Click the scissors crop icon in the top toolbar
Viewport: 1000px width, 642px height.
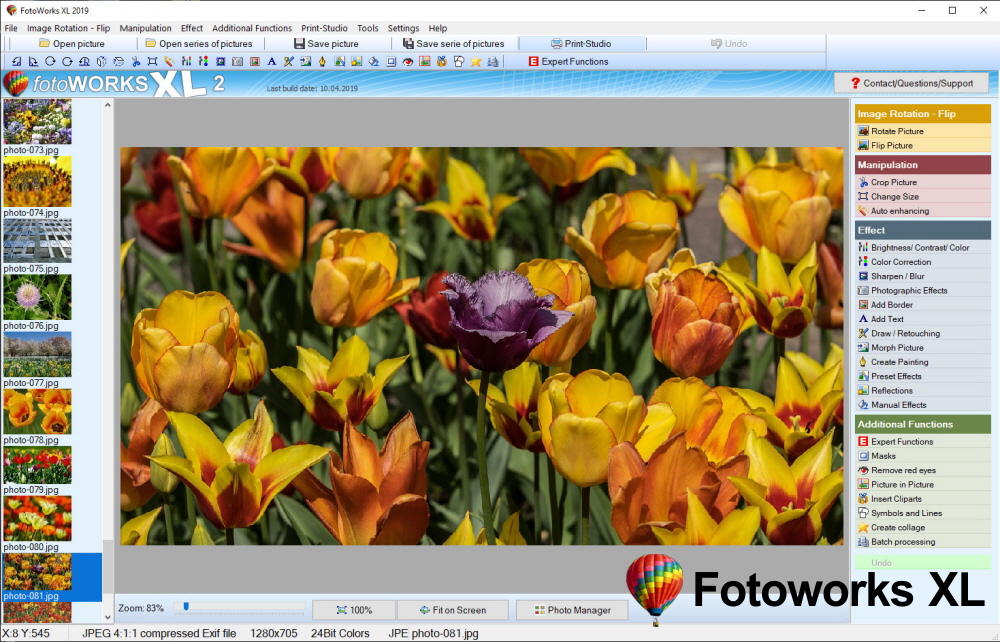[135, 62]
